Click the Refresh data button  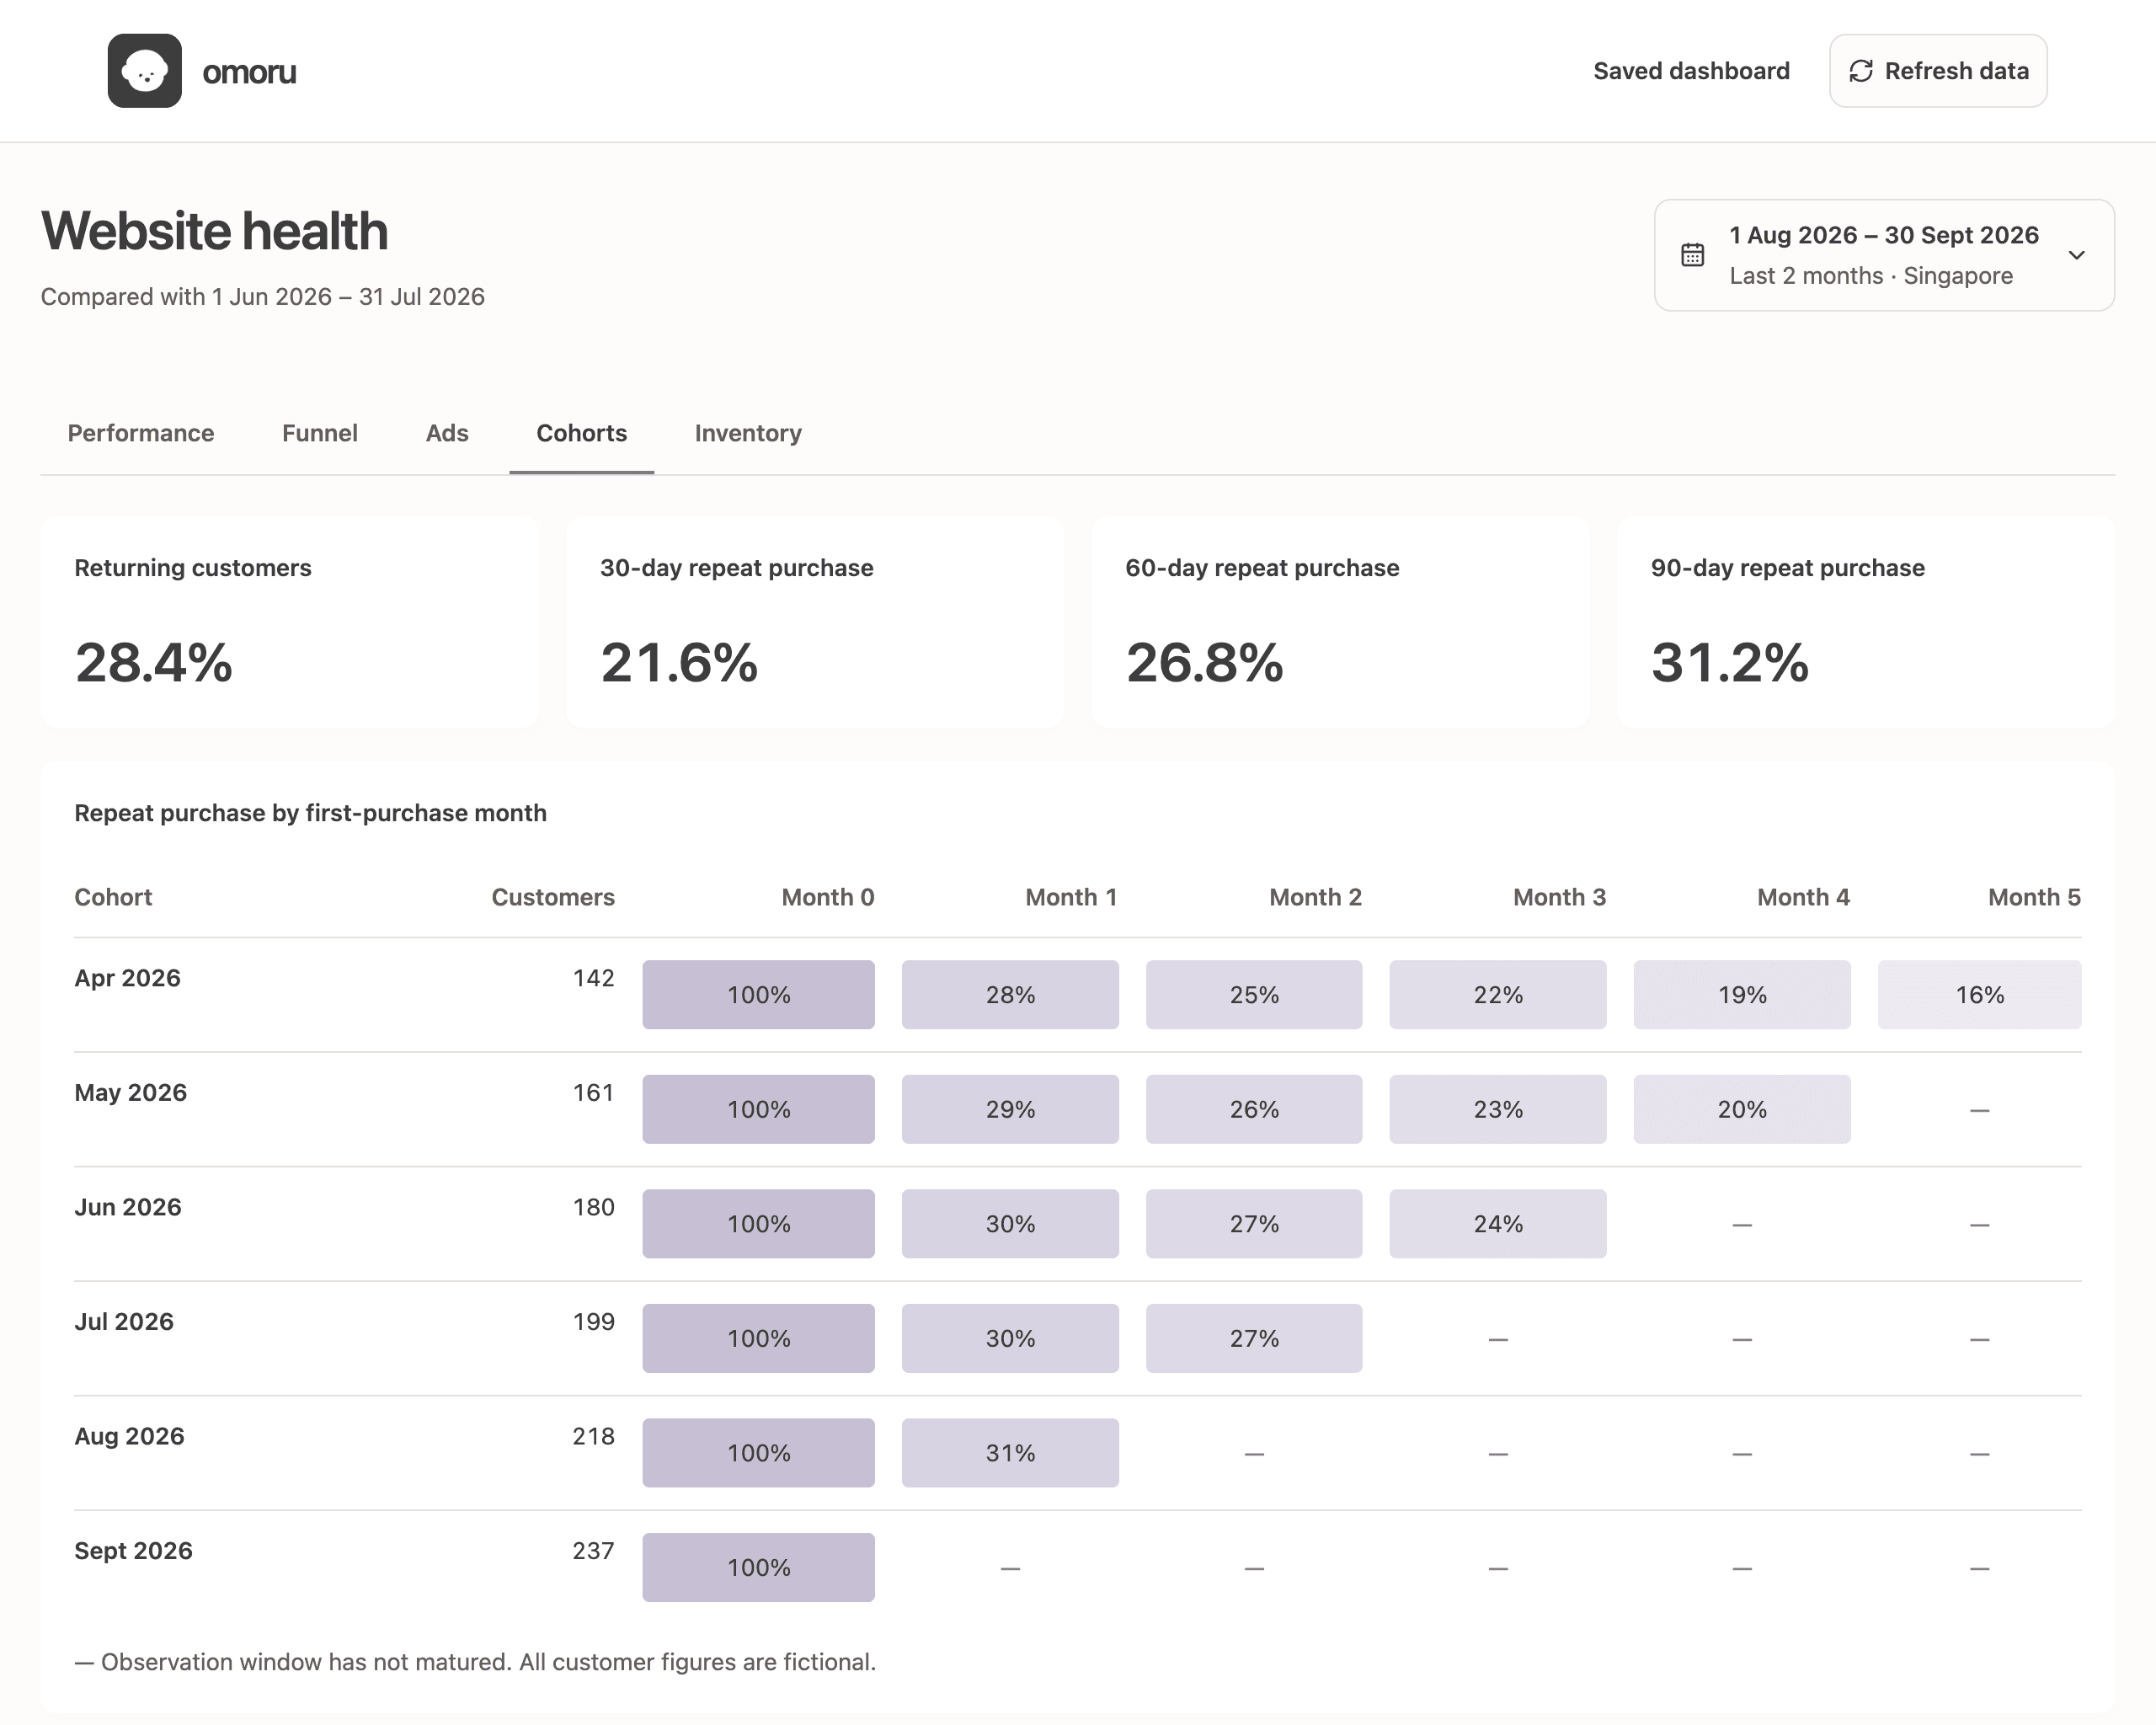click(1938, 71)
